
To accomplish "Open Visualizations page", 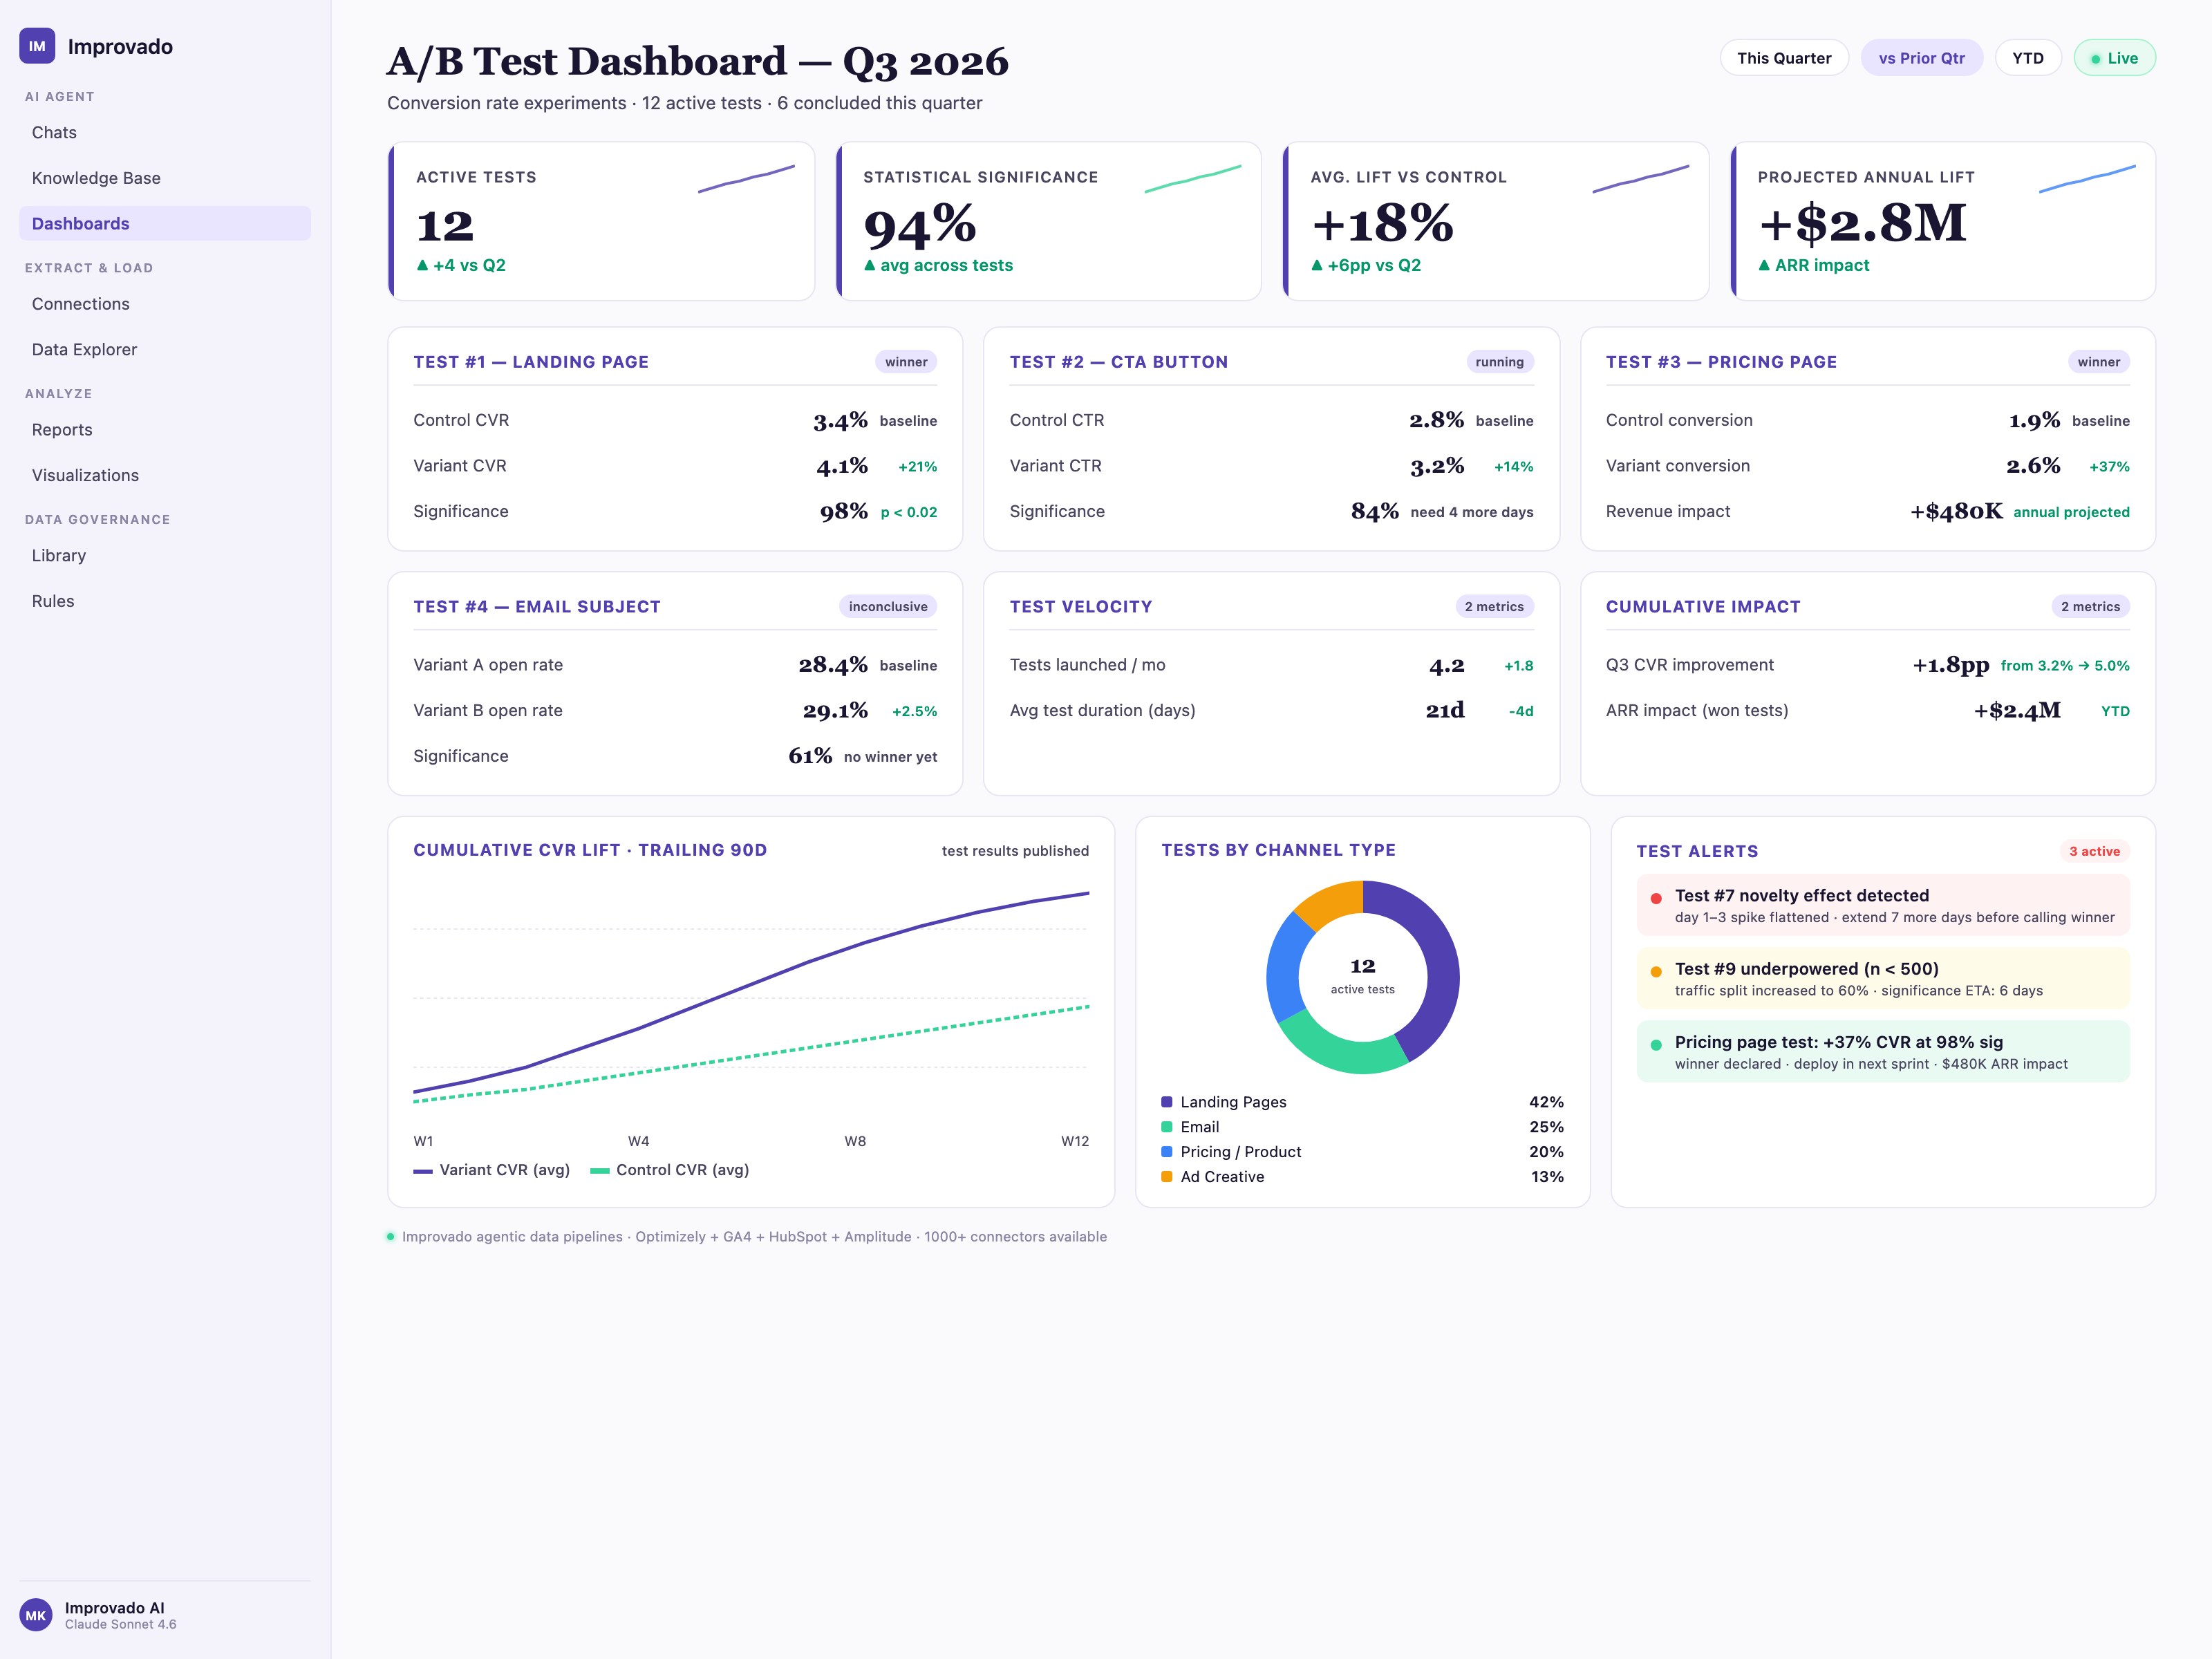I will pyautogui.click(x=165, y=475).
